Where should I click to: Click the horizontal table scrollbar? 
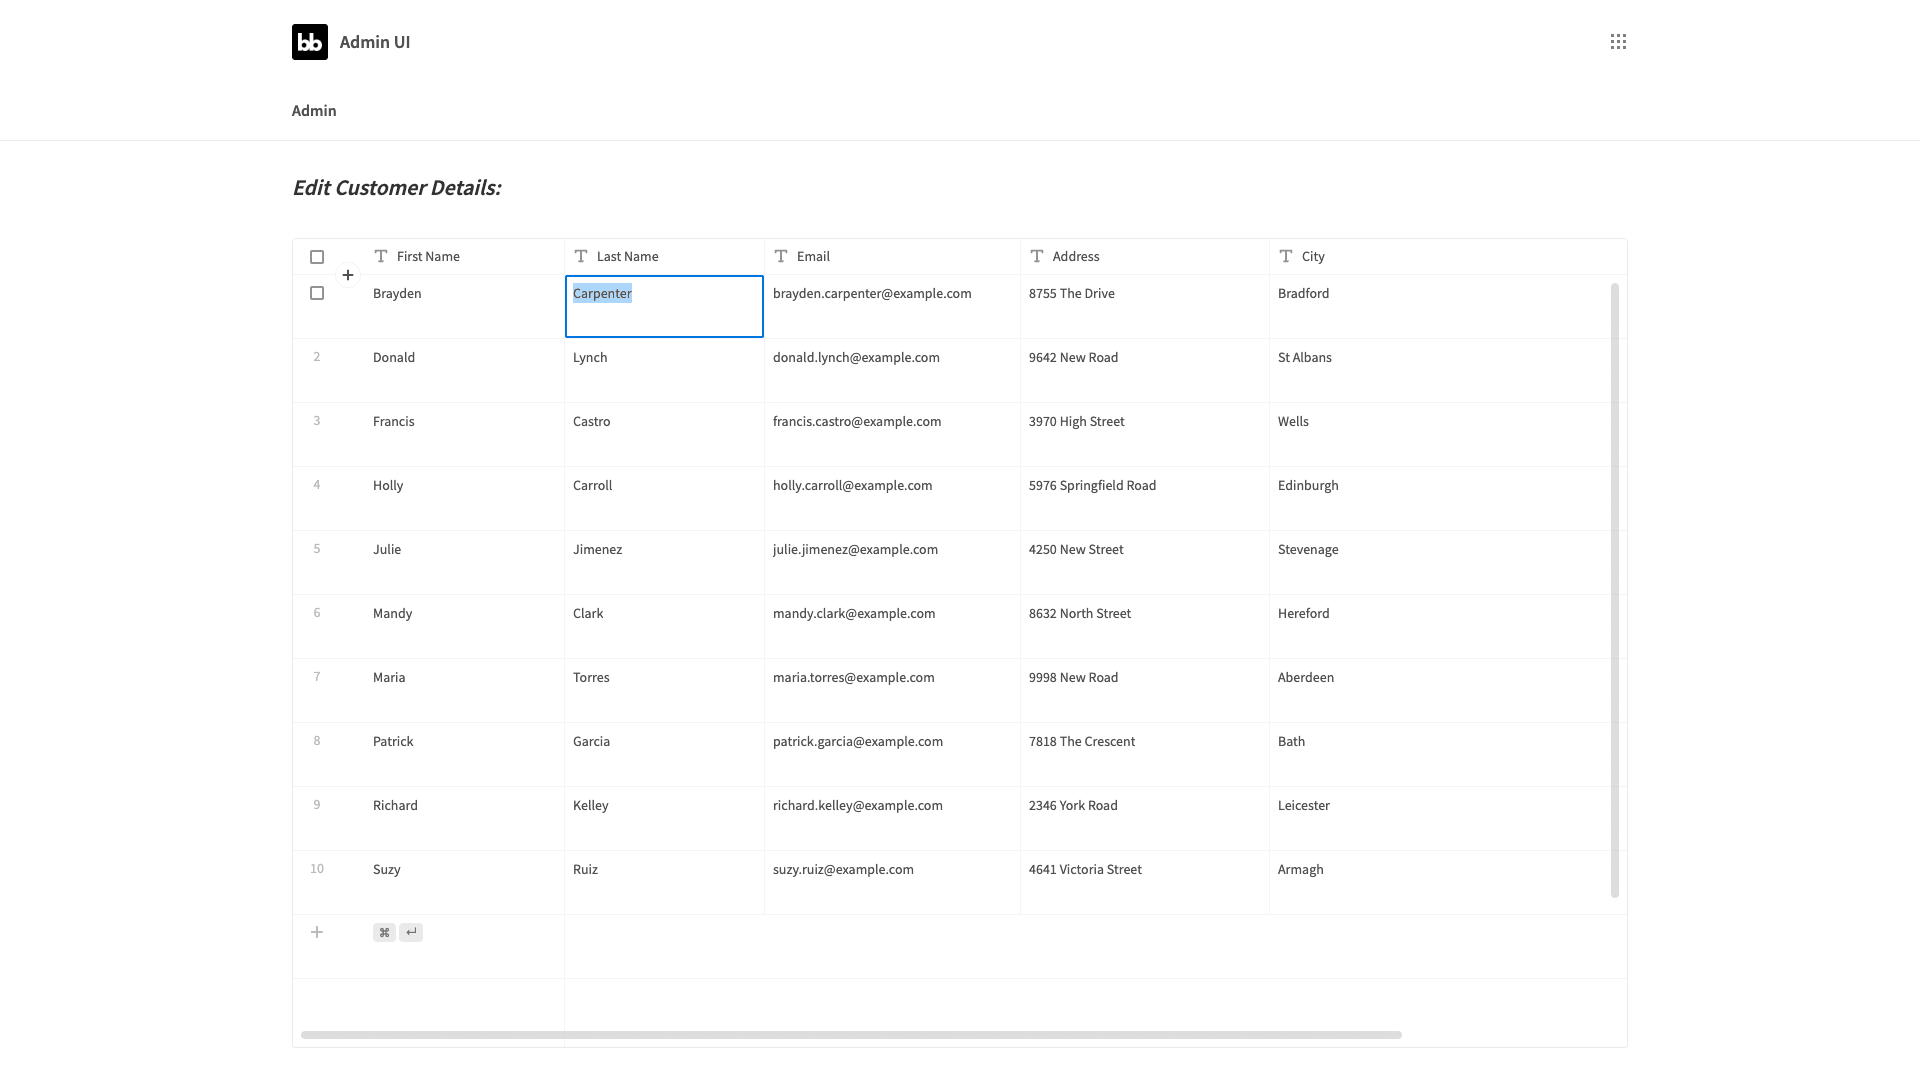(851, 1035)
